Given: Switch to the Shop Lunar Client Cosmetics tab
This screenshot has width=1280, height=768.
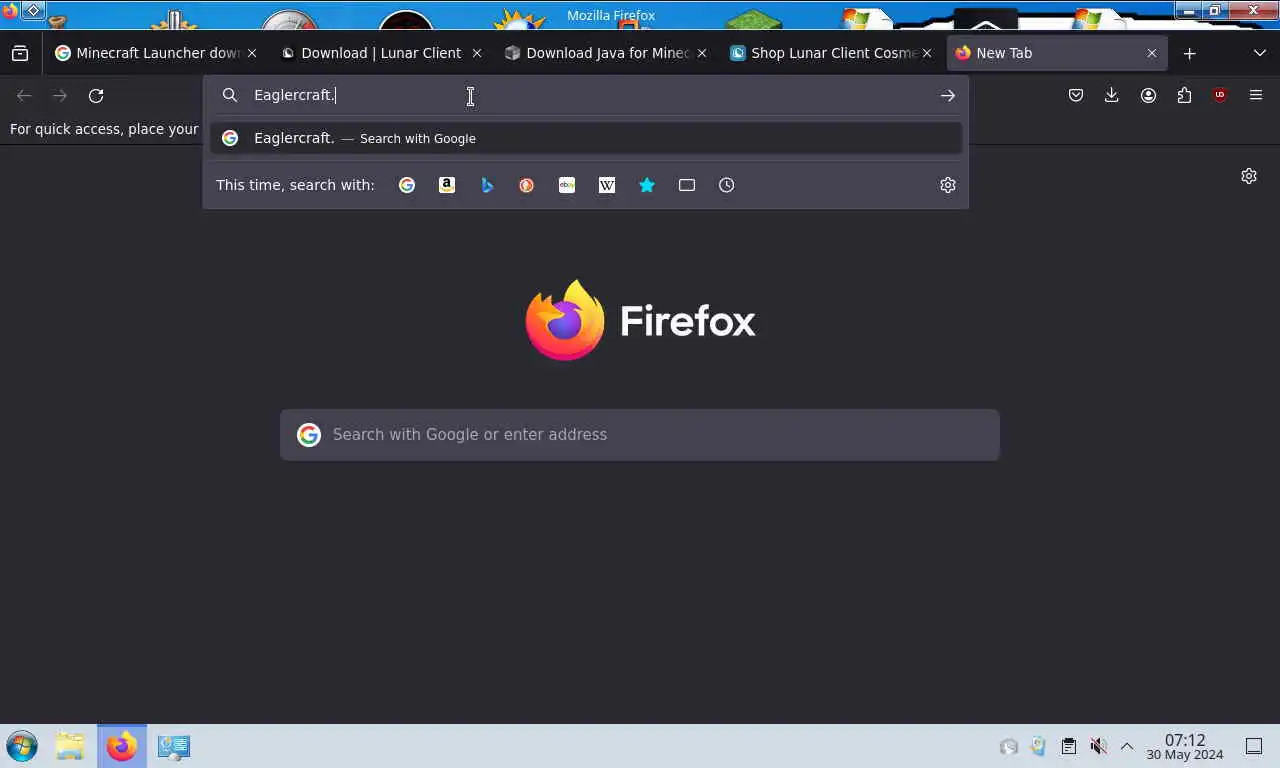Looking at the screenshot, I should pyautogui.click(x=832, y=53).
